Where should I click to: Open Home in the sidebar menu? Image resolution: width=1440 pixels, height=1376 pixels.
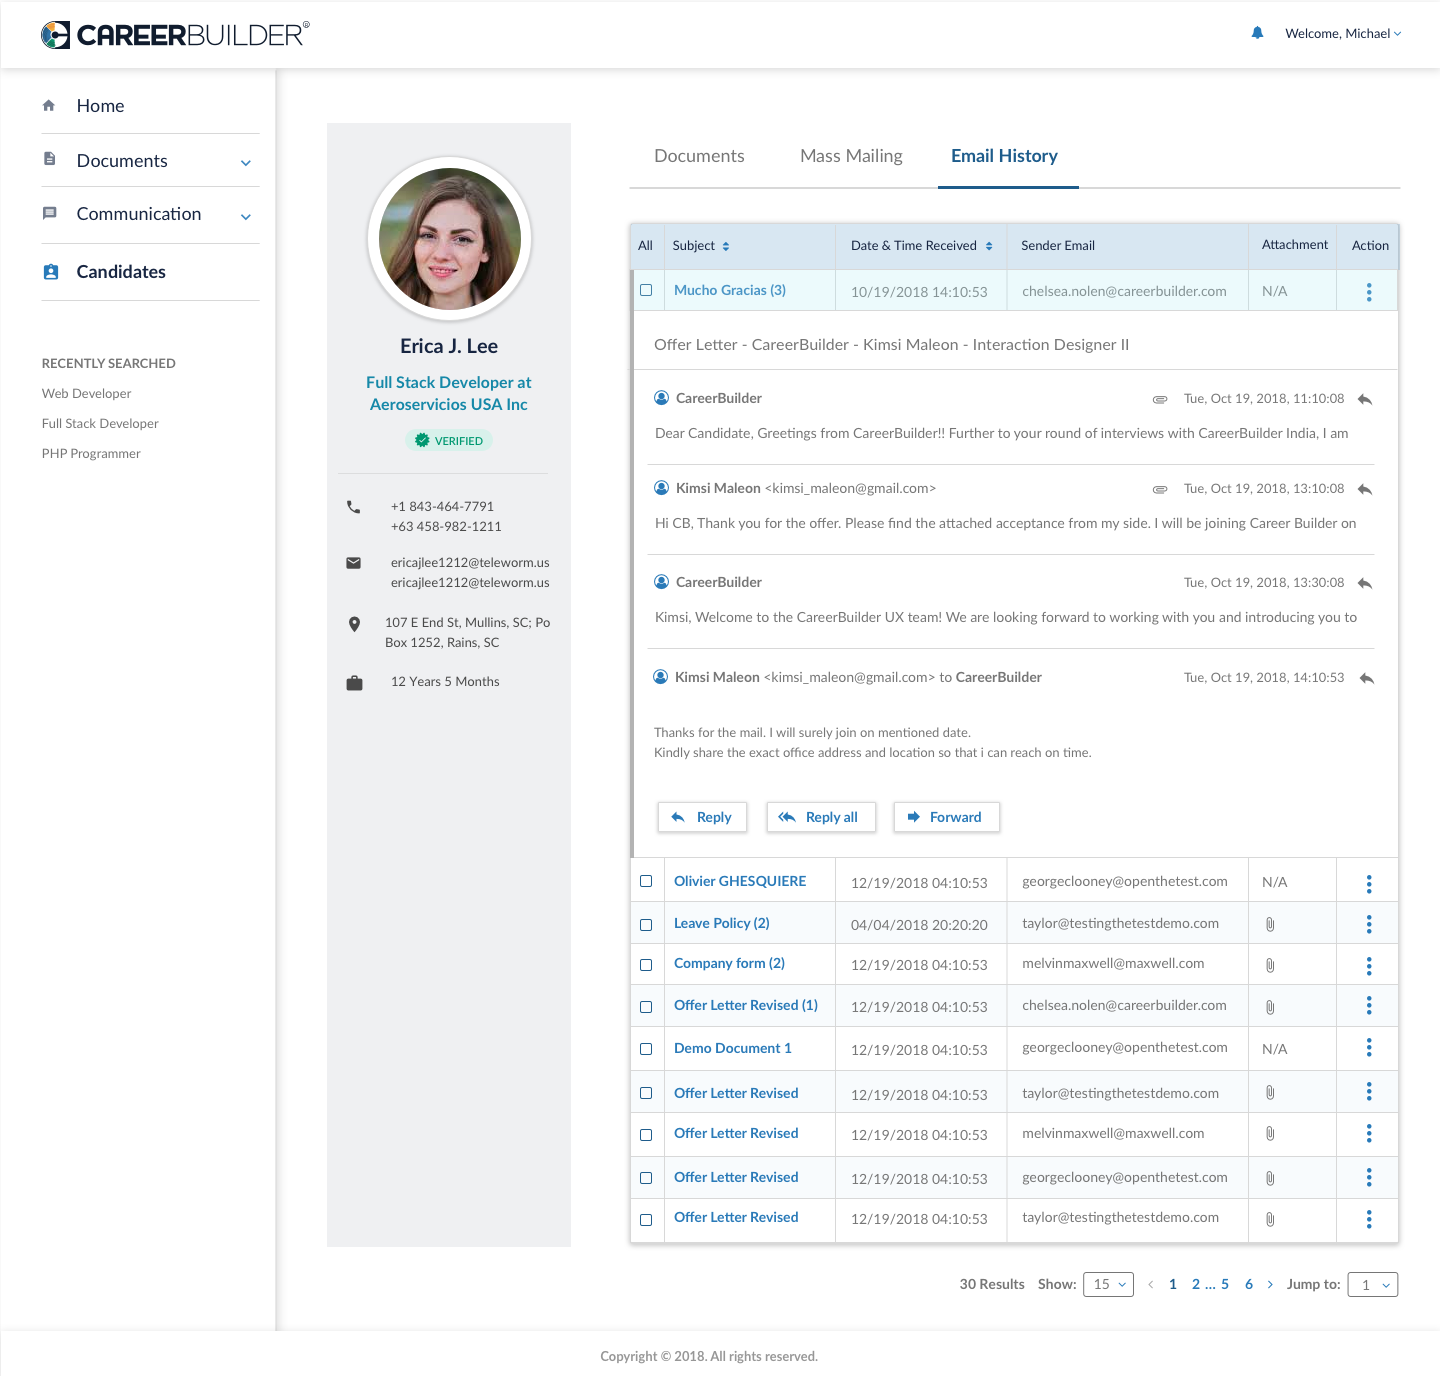(100, 106)
